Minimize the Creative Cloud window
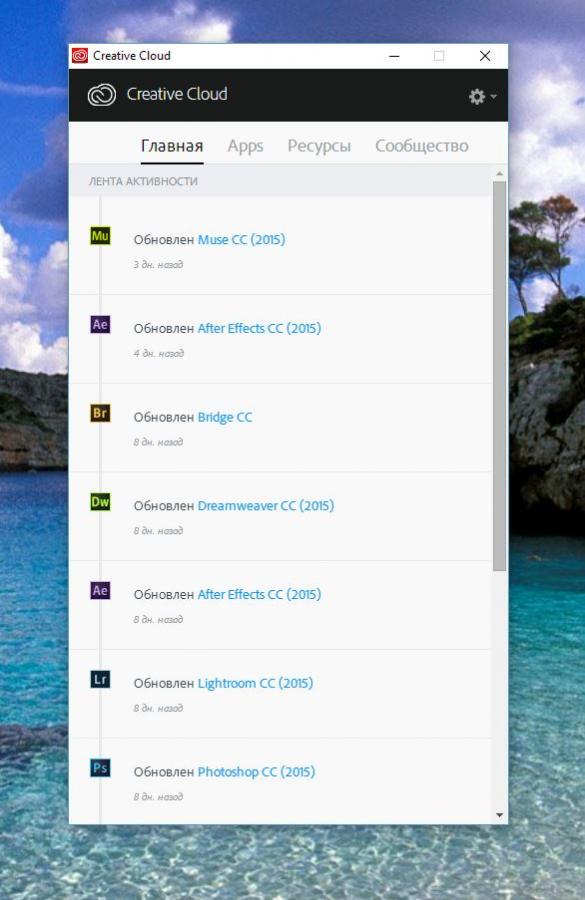Screen dimensions: 585x900 (x=394, y=56)
